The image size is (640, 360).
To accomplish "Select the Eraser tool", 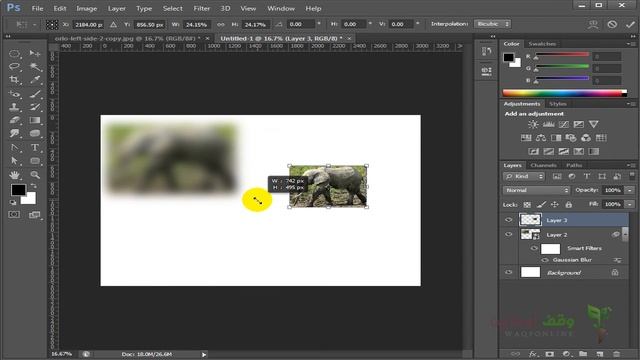I will 14,120.
